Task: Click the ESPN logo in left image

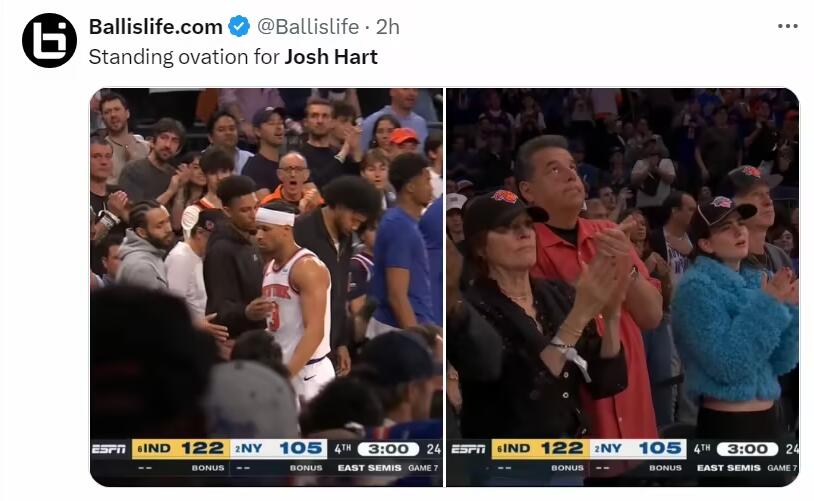Action: 109,449
